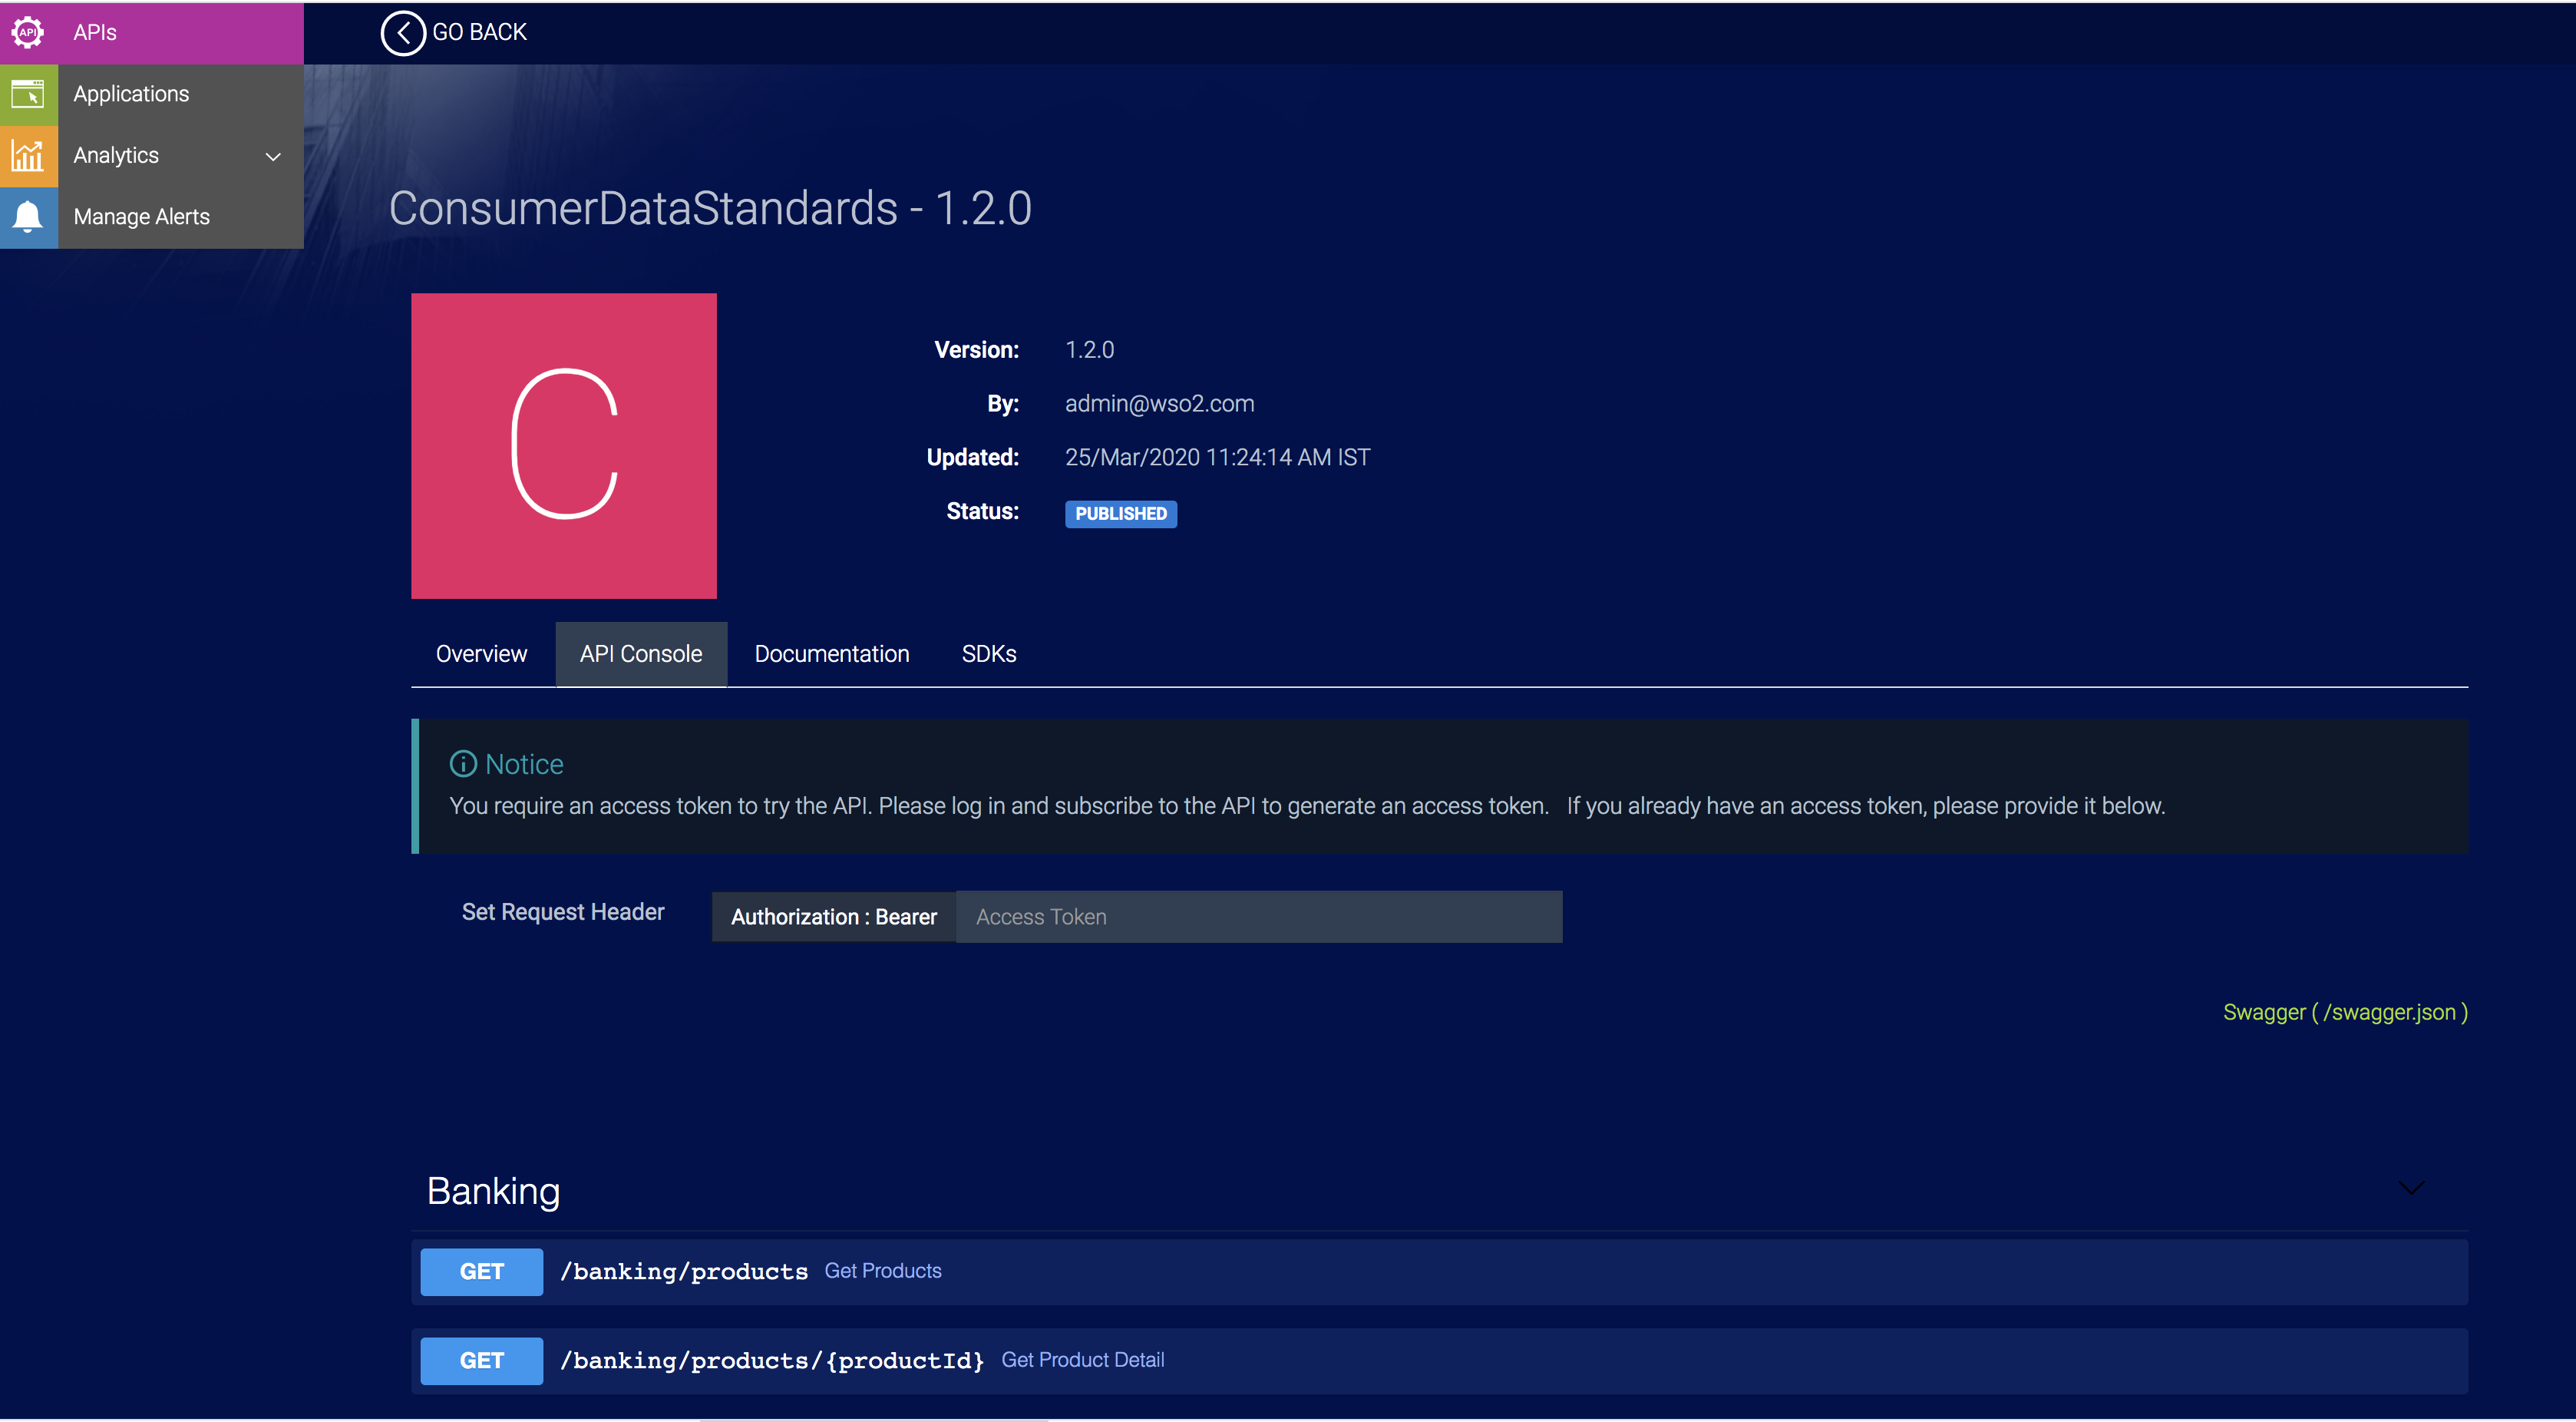This screenshot has height=1422, width=2576.
Task: Open the Swagger ( /swagger.json ) link
Action: (x=2345, y=1012)
